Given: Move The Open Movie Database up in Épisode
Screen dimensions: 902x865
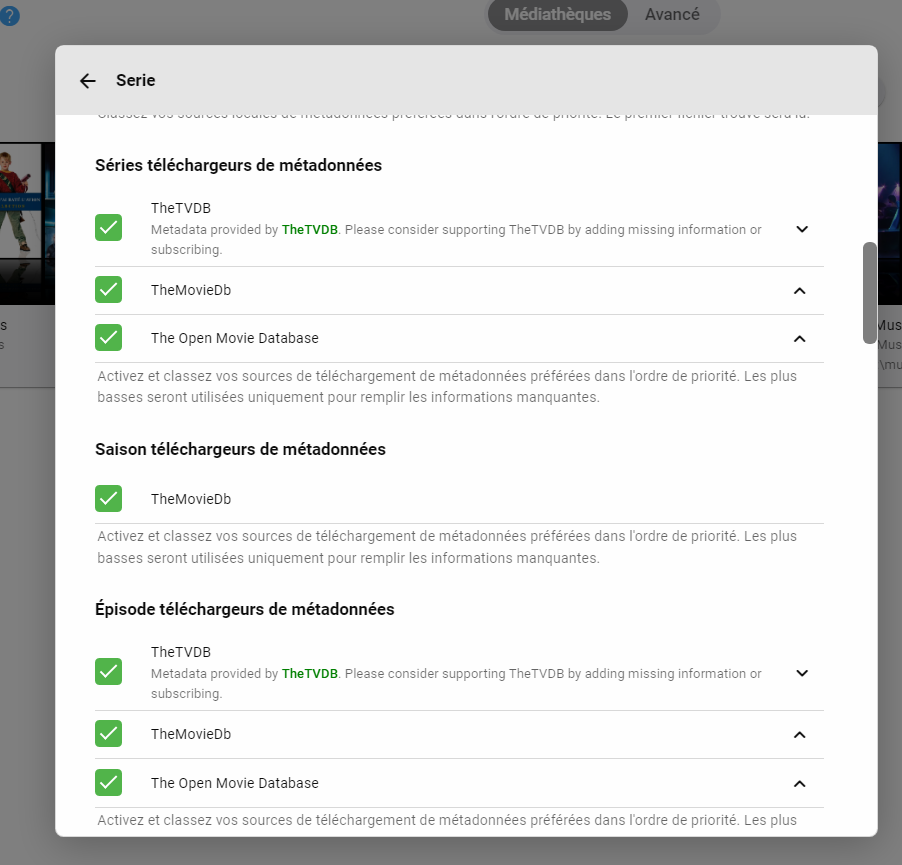Looking at the screenshot, I should pyautogui.click(x=799, y=783).
